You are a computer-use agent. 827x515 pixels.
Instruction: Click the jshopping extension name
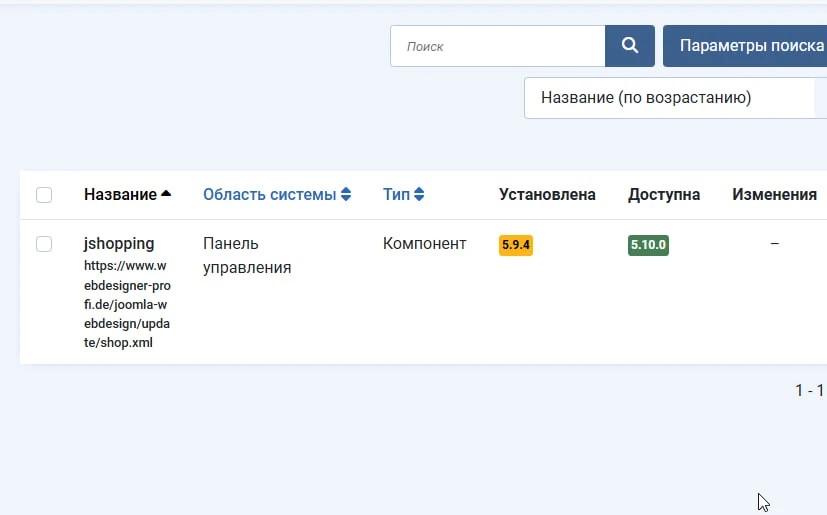(x=119, y=244)
